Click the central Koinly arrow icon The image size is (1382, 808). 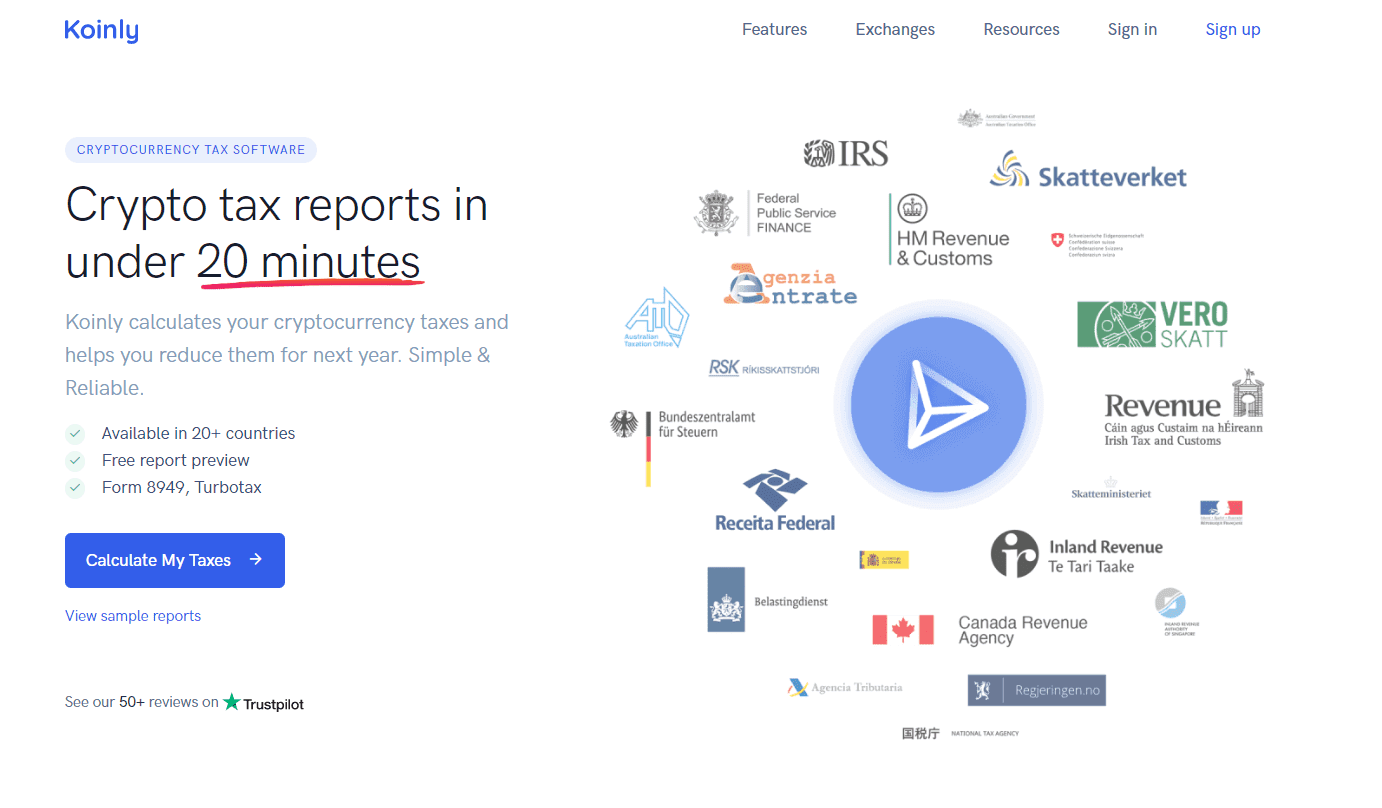click(x=938, y=405)
